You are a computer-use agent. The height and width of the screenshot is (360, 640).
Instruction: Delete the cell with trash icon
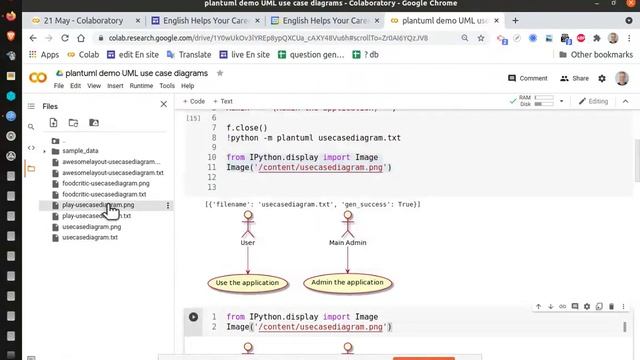pos(611,307)
